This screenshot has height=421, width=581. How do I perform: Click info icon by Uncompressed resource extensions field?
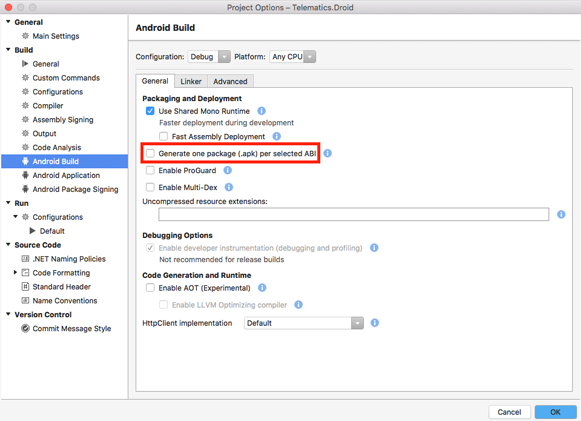point(561,214)
